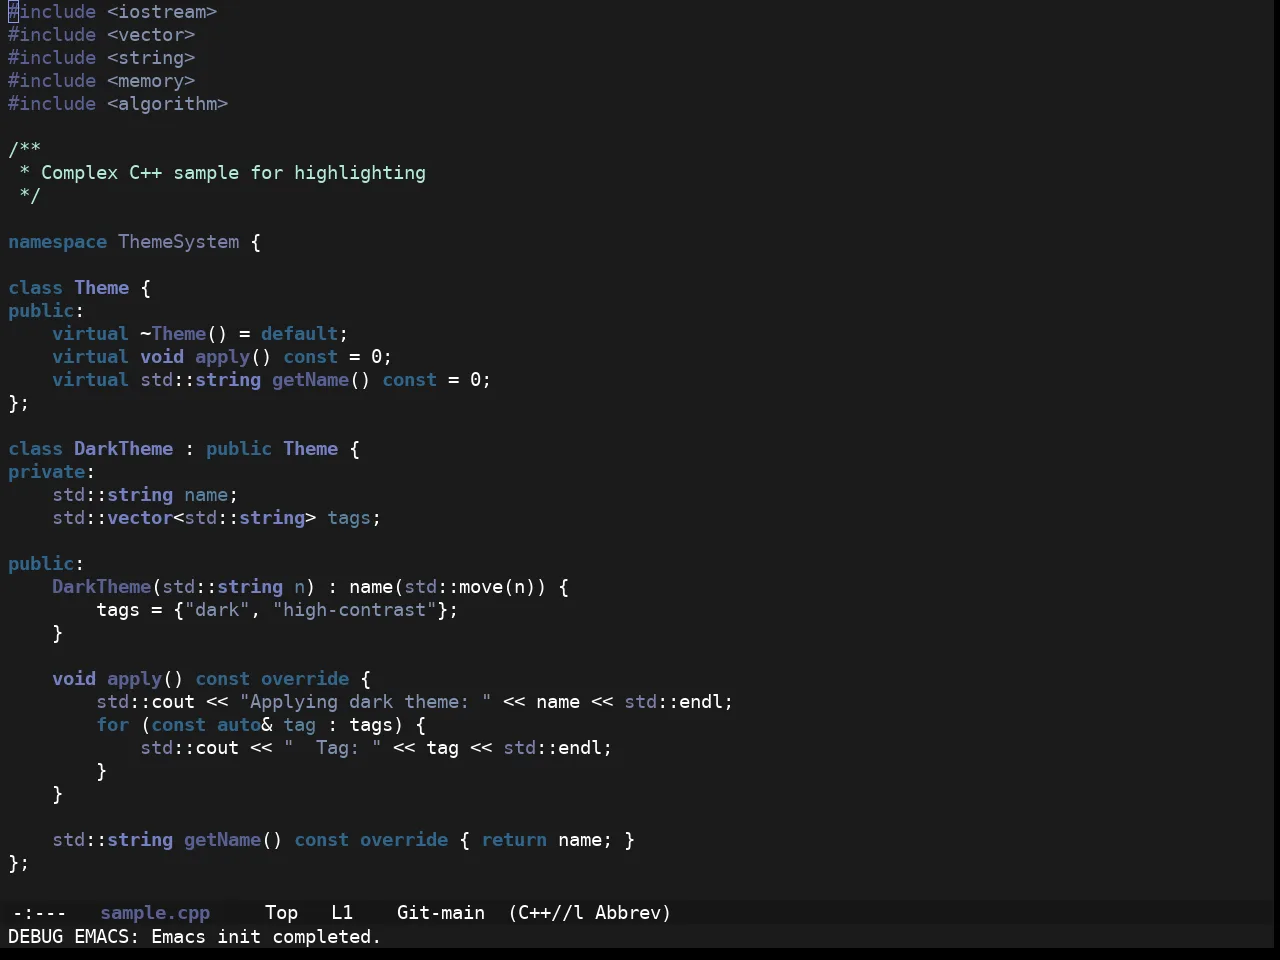Click 'getName' in the virtual std::string line
Image resolution: width=1280 pixels, height=960 pixels.
(x=311, y=380)
